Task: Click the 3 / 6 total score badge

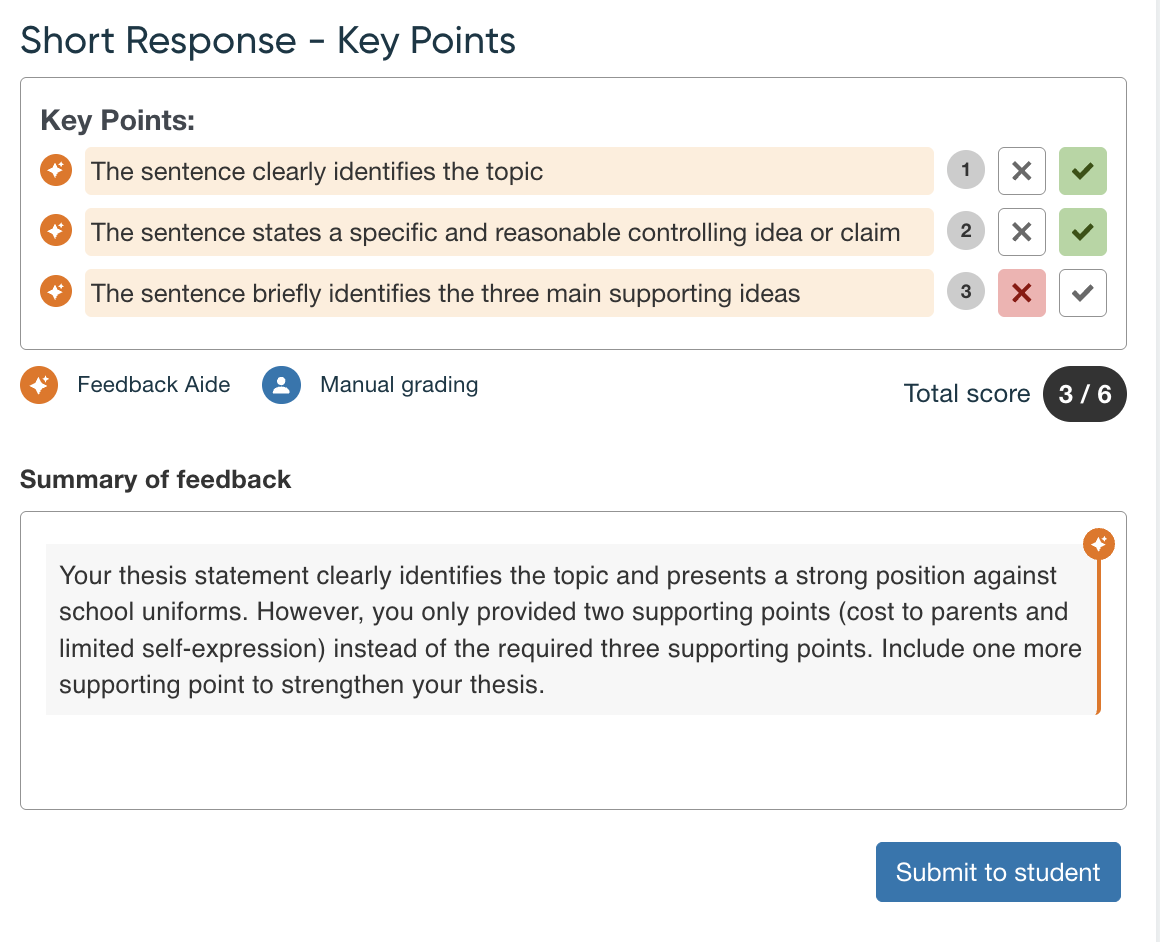Action: [1085, 394]
